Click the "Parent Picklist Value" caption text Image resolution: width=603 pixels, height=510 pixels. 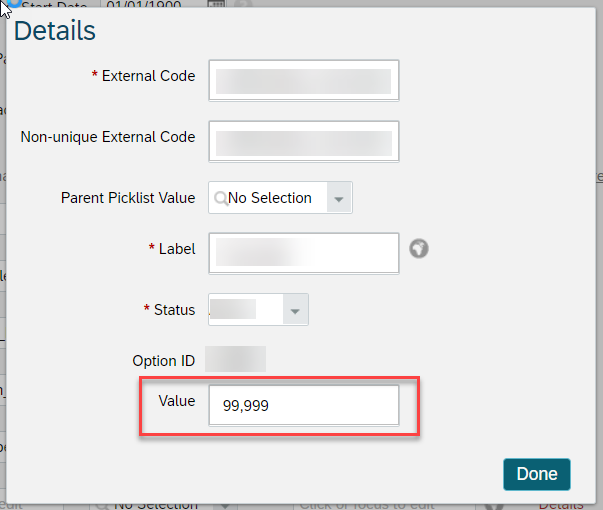(x=128, y=198)
